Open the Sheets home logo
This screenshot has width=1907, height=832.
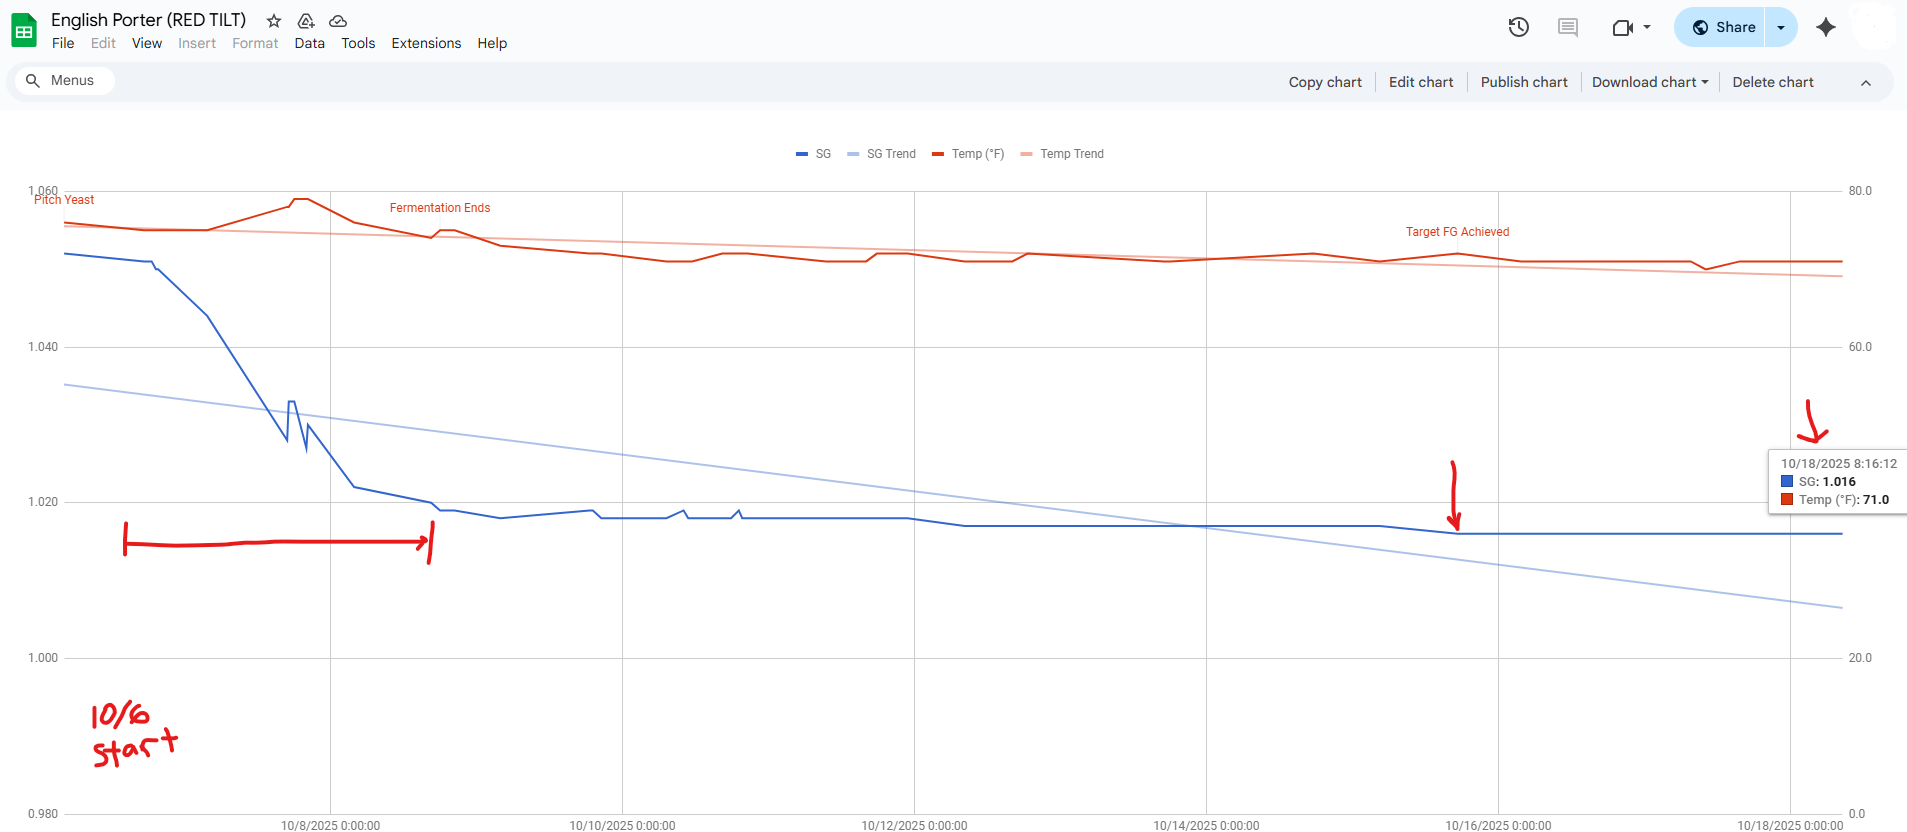24,31
